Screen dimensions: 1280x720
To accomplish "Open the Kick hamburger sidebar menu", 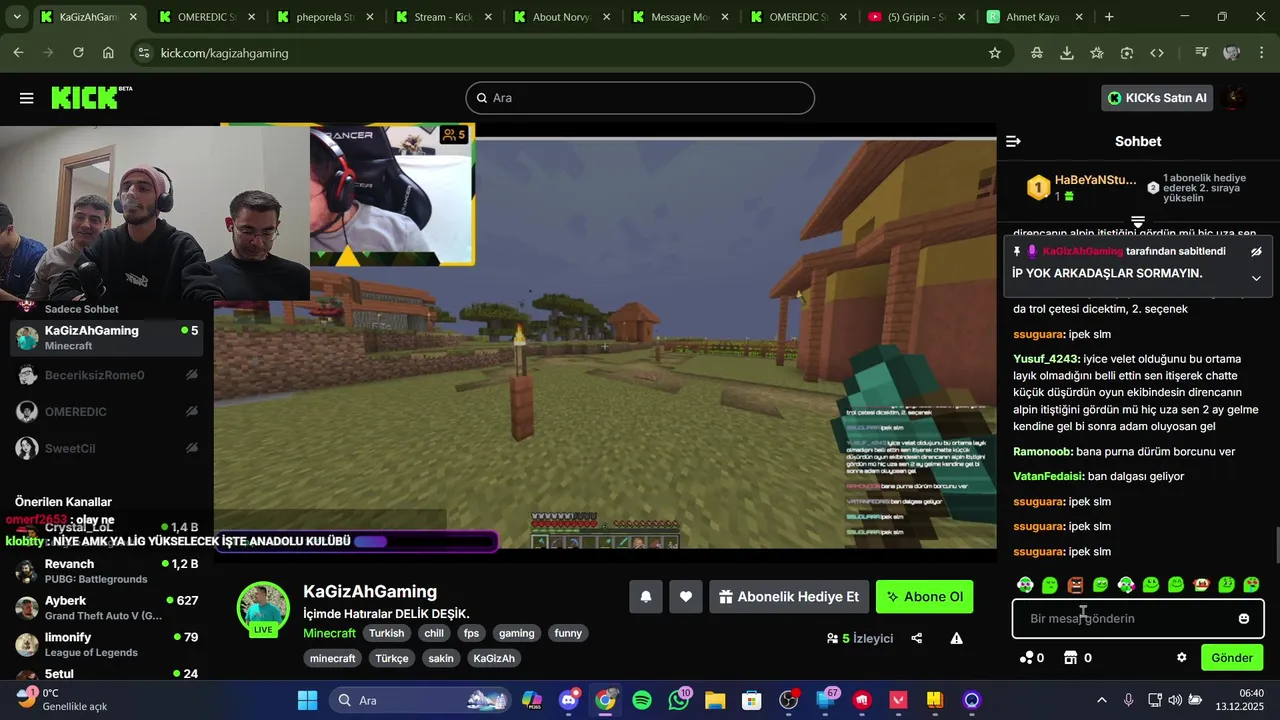I will pos(27,98).
